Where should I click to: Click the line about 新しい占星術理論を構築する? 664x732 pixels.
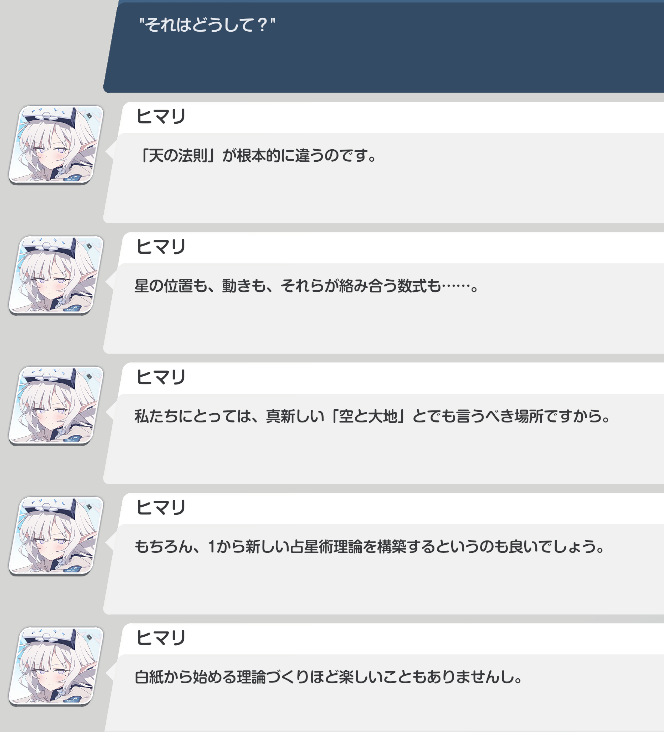(370, 546)
